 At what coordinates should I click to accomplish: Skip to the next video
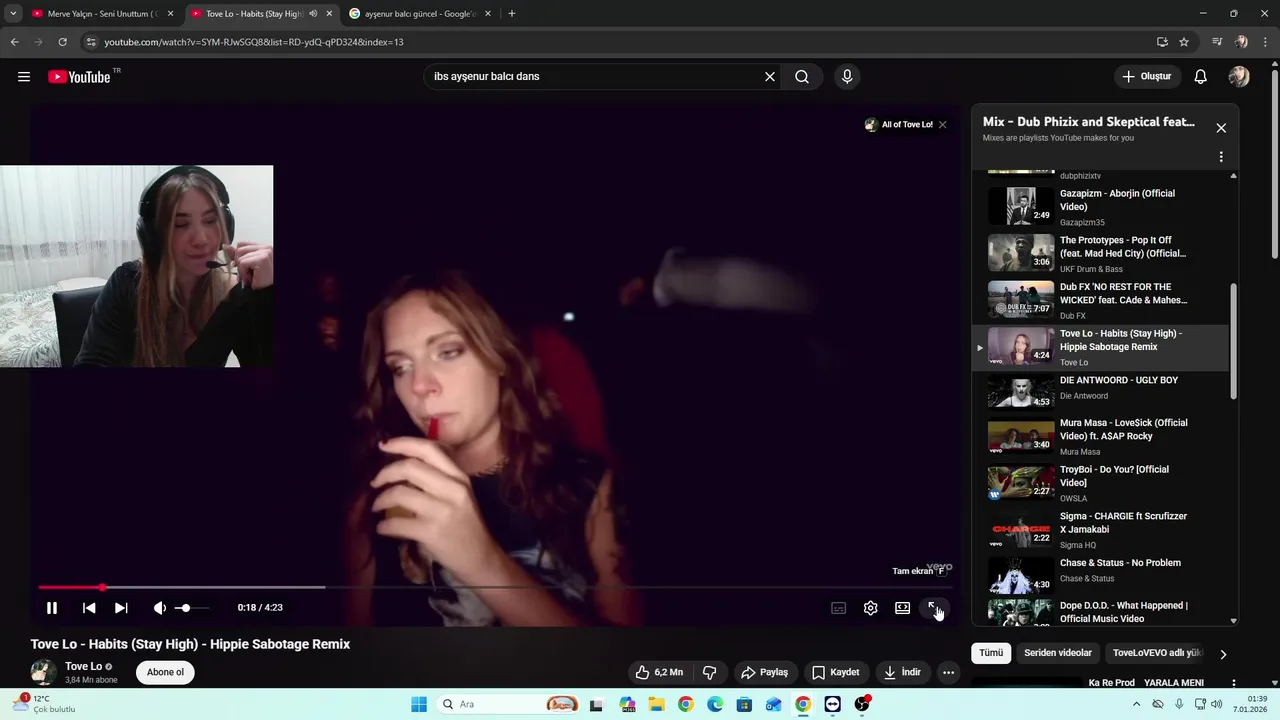click(x=121, y=607)
